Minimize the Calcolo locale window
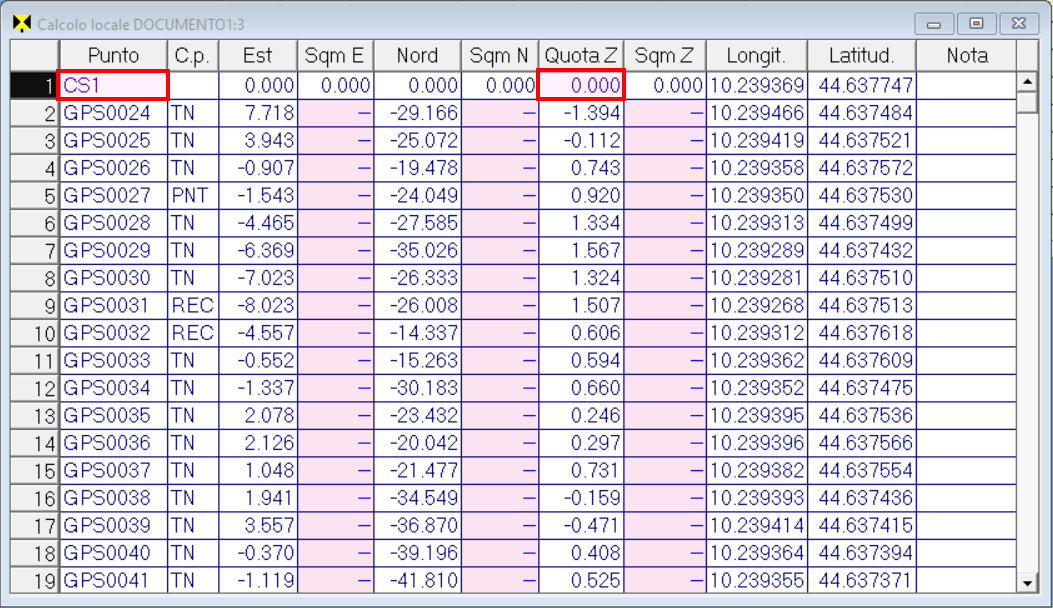The width and height of the screenshot is (1053, 608). (936, 23)
